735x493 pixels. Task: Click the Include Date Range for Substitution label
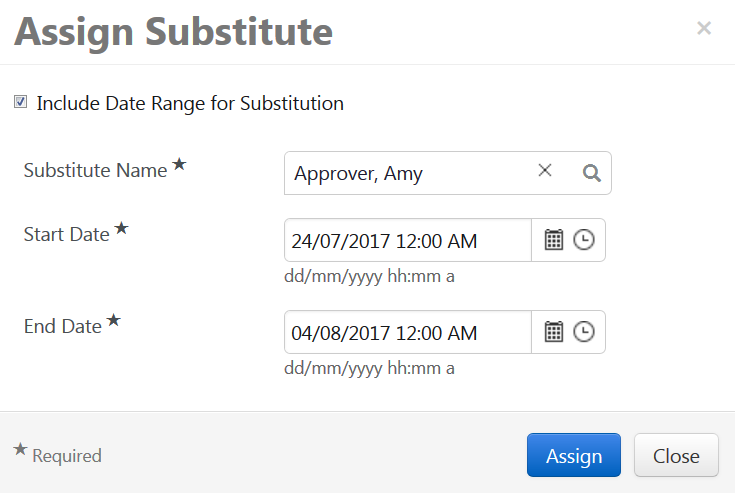click(x=190, y=103)
